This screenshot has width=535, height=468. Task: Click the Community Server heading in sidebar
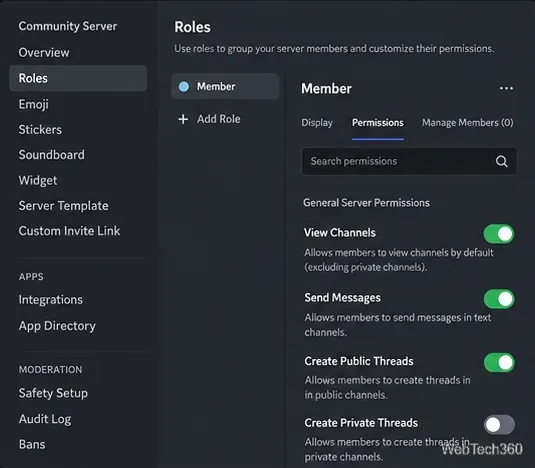coord(68,26)
